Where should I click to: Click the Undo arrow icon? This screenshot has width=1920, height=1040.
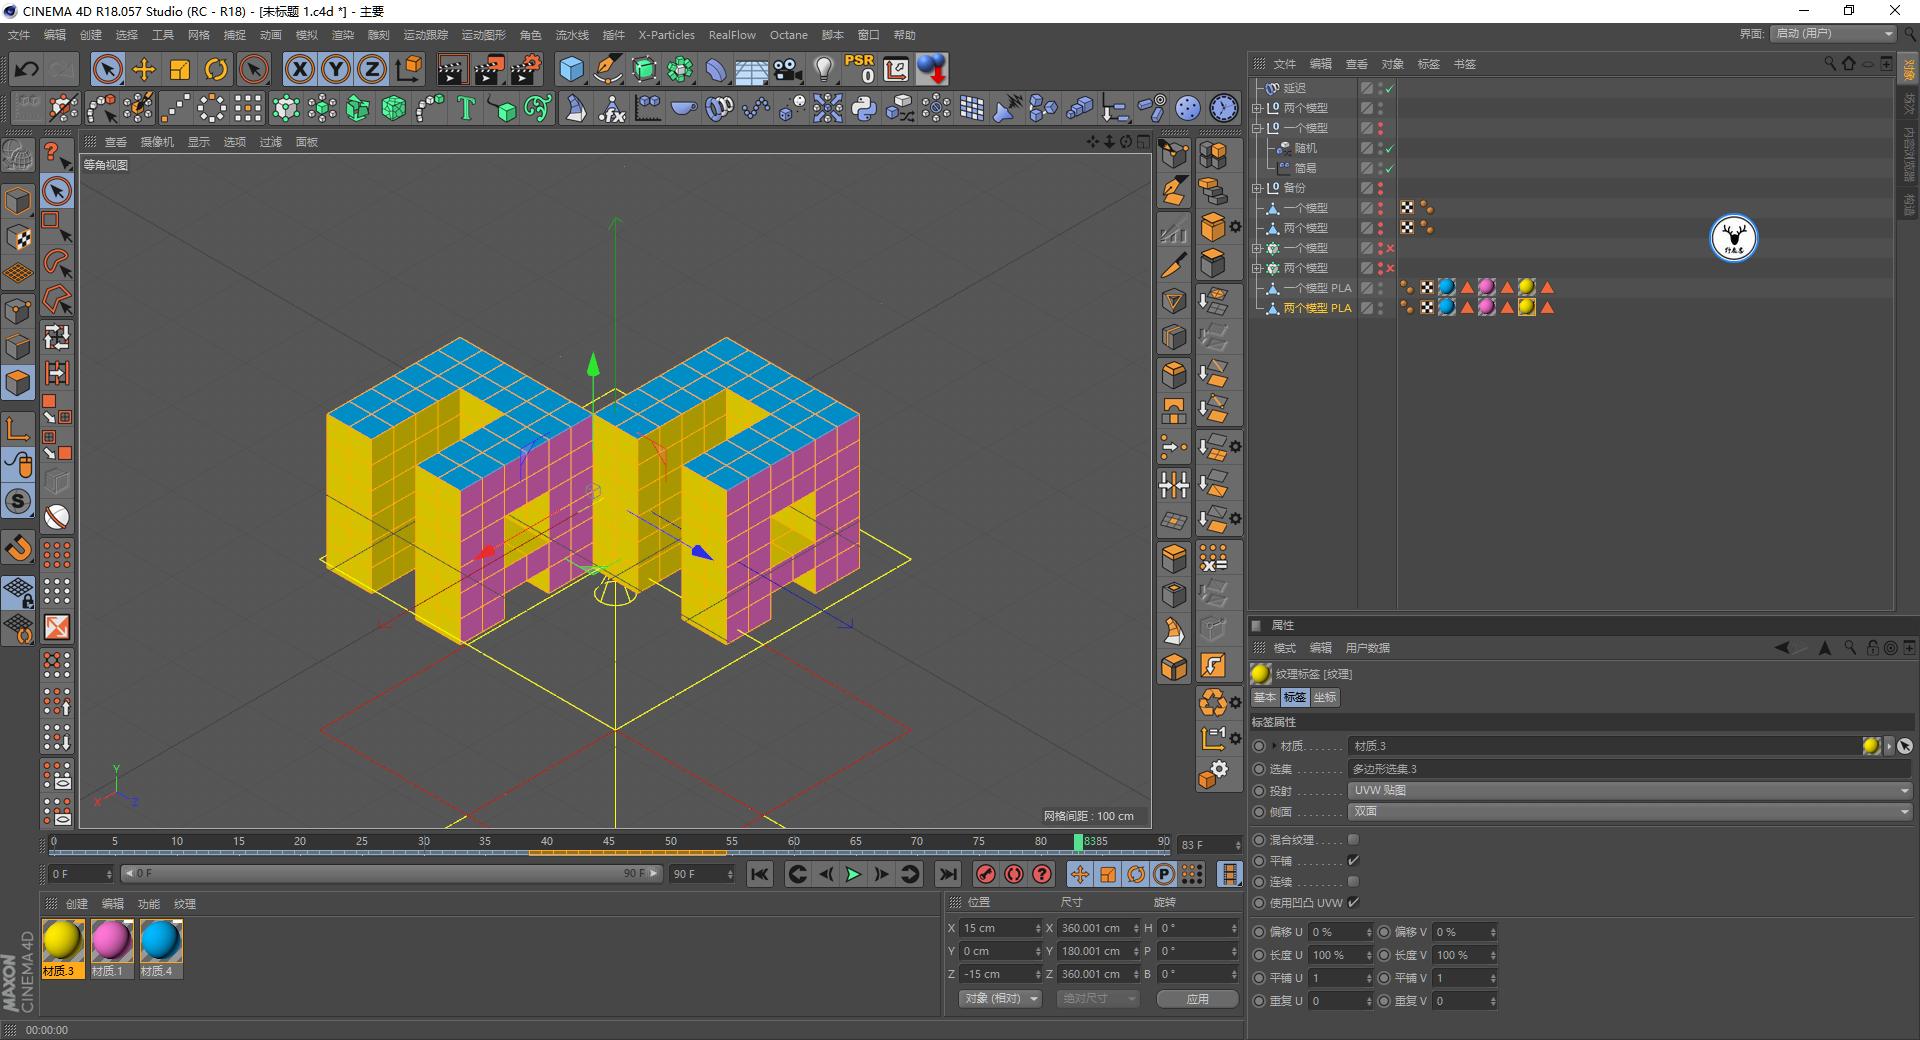point(27,69)
